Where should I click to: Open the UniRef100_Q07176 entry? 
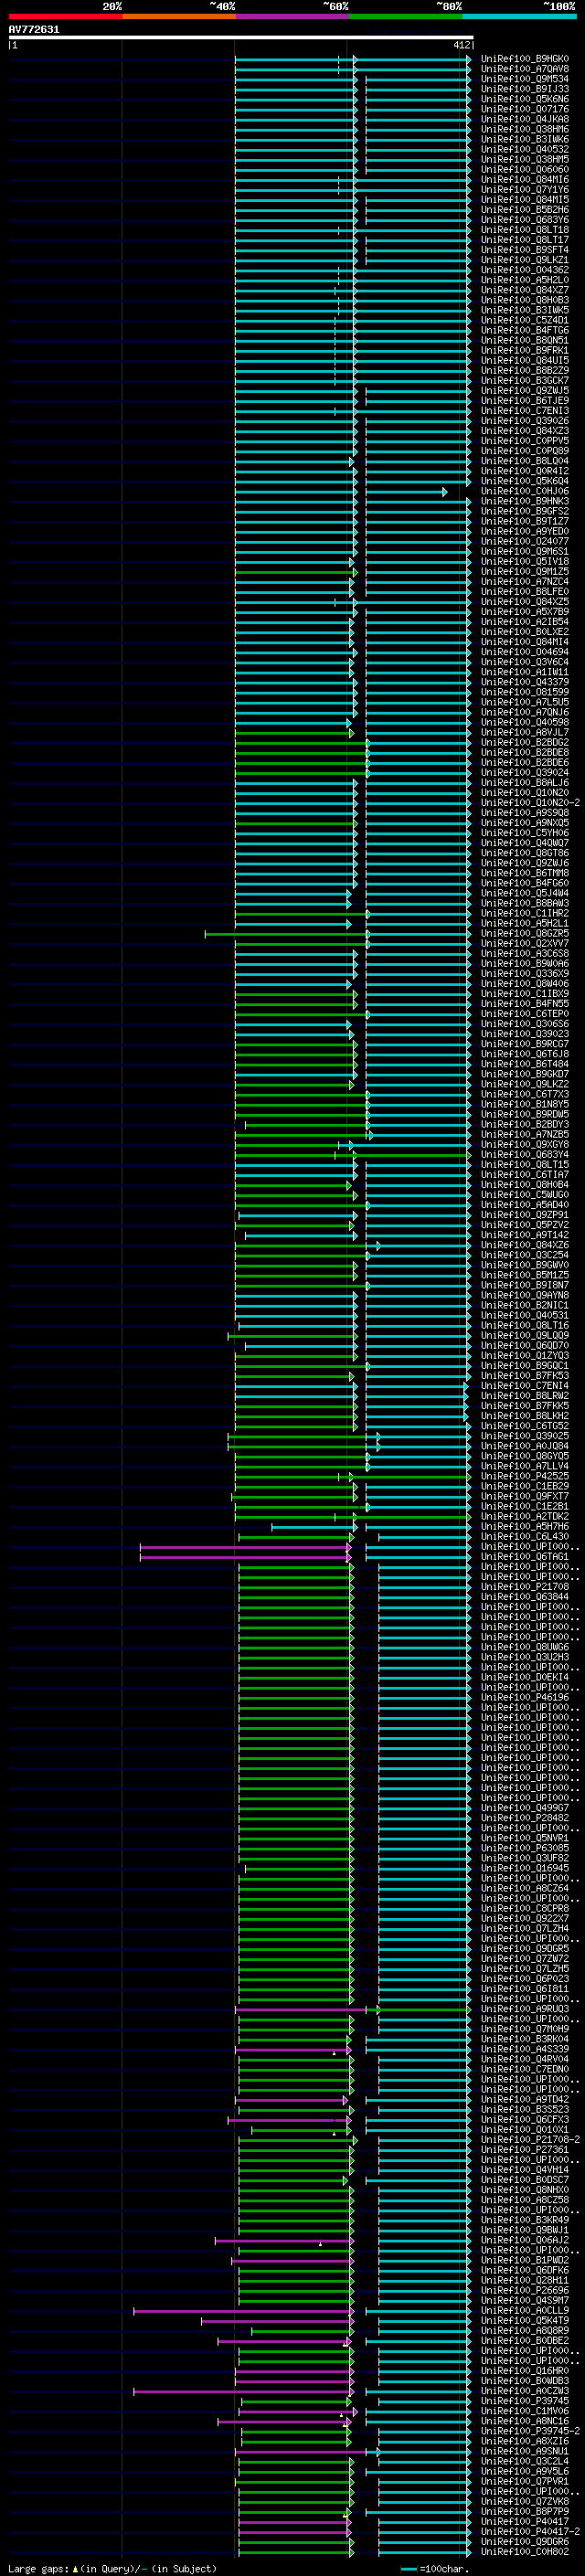tap(525, 109)
